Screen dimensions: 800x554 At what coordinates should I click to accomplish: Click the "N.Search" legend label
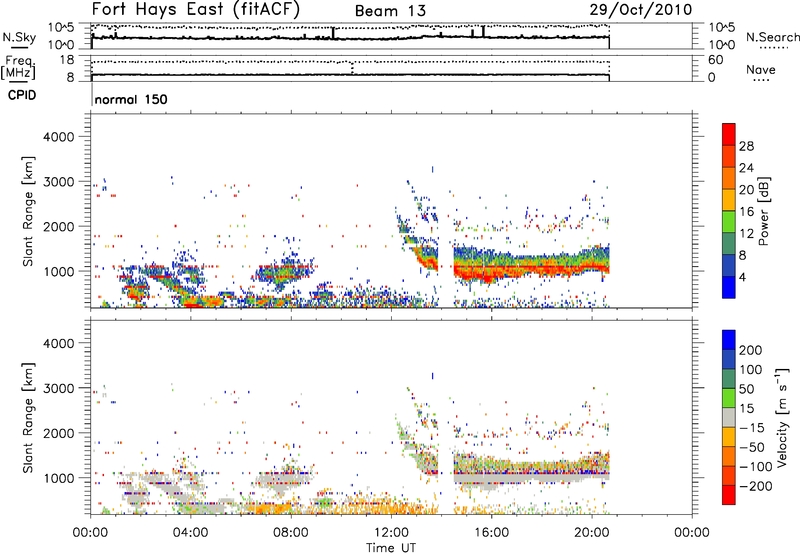(772, 37)
